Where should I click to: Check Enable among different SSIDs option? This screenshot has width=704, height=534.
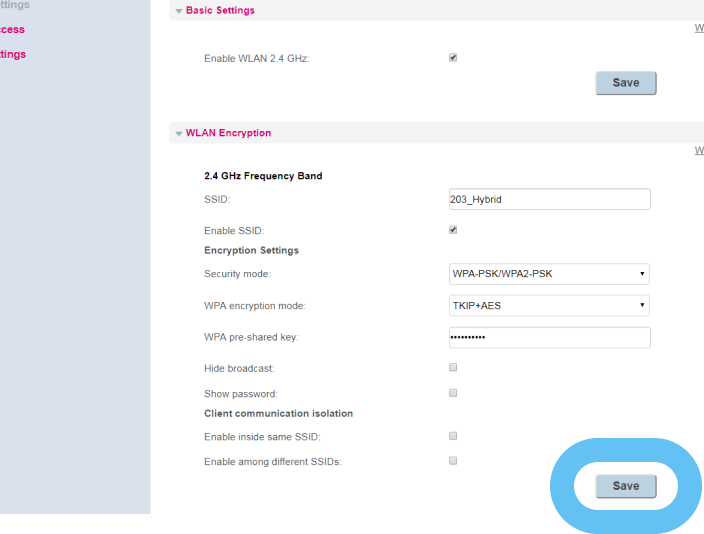coord(453,461)
